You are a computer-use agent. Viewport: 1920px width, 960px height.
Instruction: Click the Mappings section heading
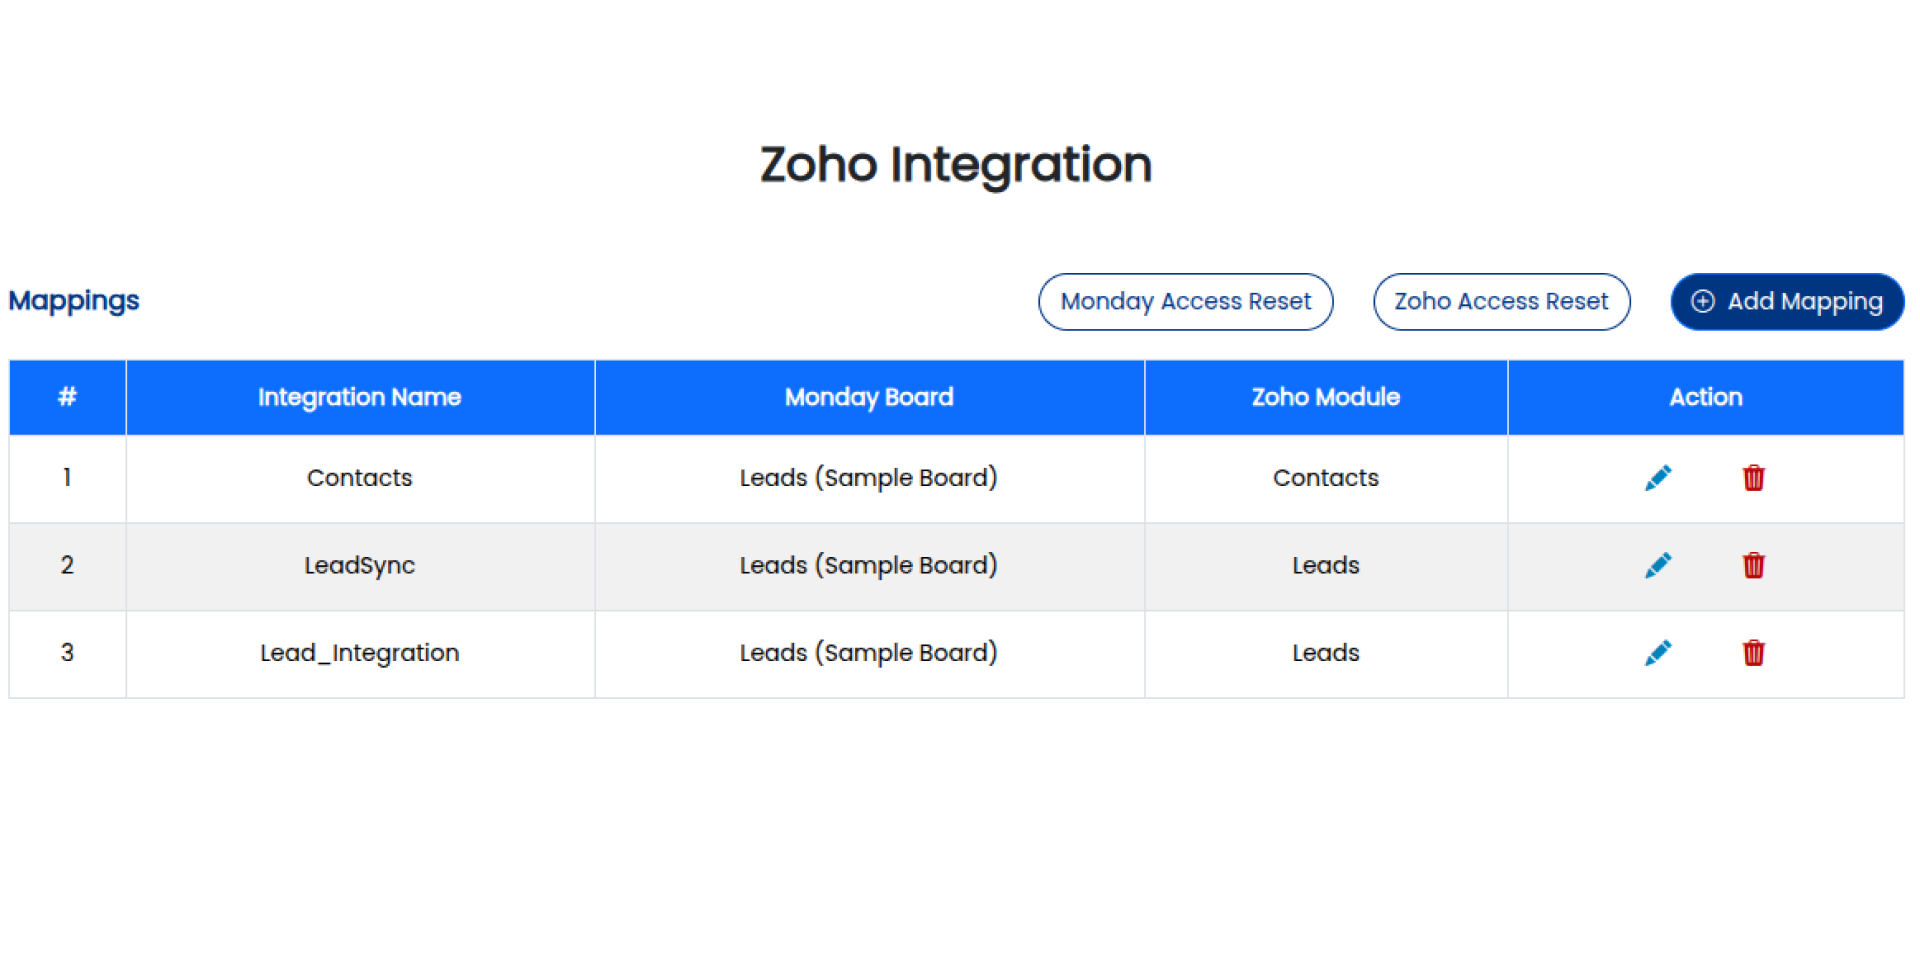tap(74, 301)
